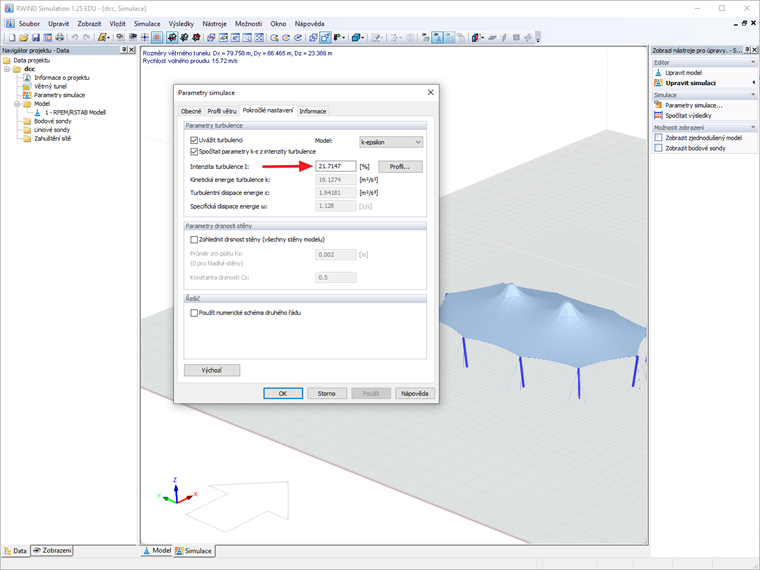Open the Nástroje menu
The width and height of the screenshot is (760, 570).
pos(214,23)
